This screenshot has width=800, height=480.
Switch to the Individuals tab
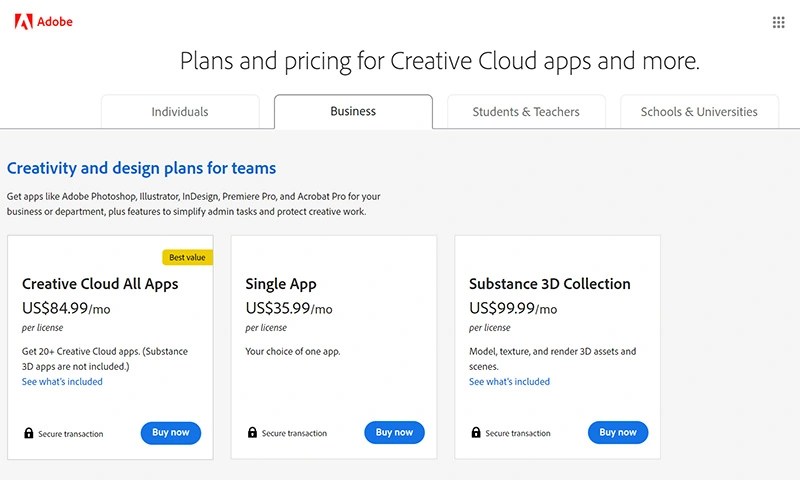click(180, 112)
